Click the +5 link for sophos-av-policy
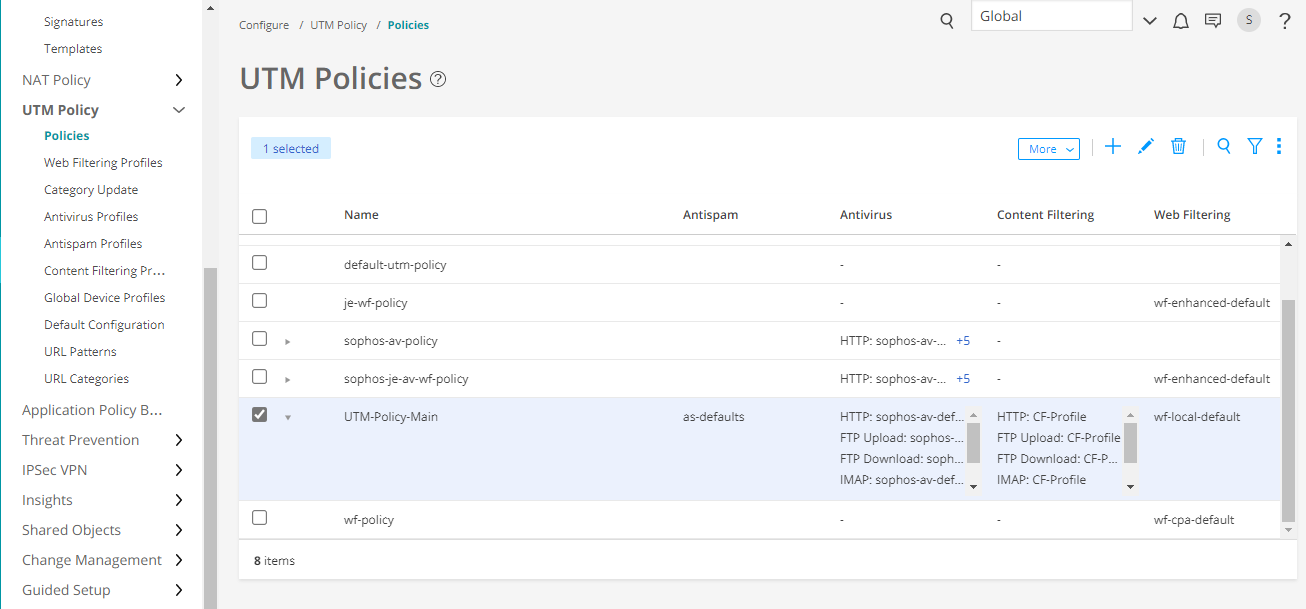1306x609 pixels. coord(963,341)
